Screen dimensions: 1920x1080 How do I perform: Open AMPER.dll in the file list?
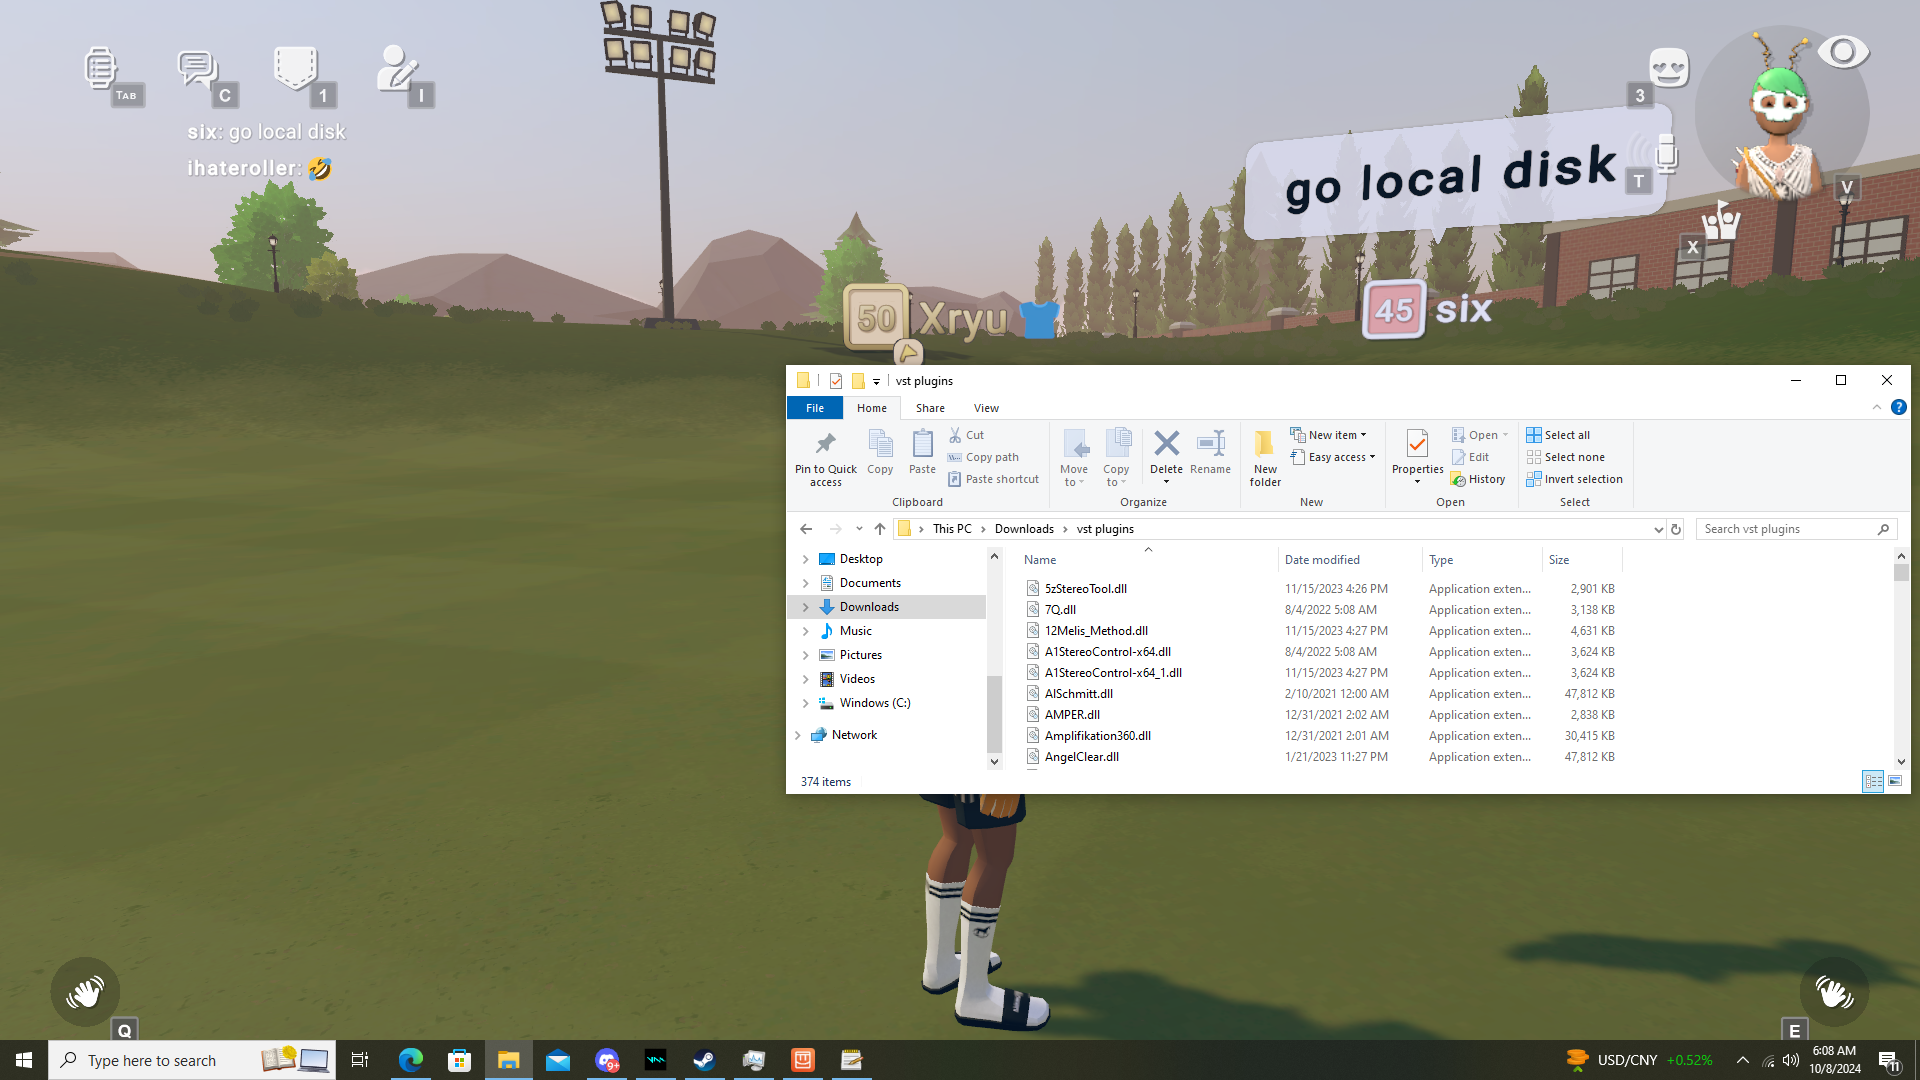(1072, 715)
